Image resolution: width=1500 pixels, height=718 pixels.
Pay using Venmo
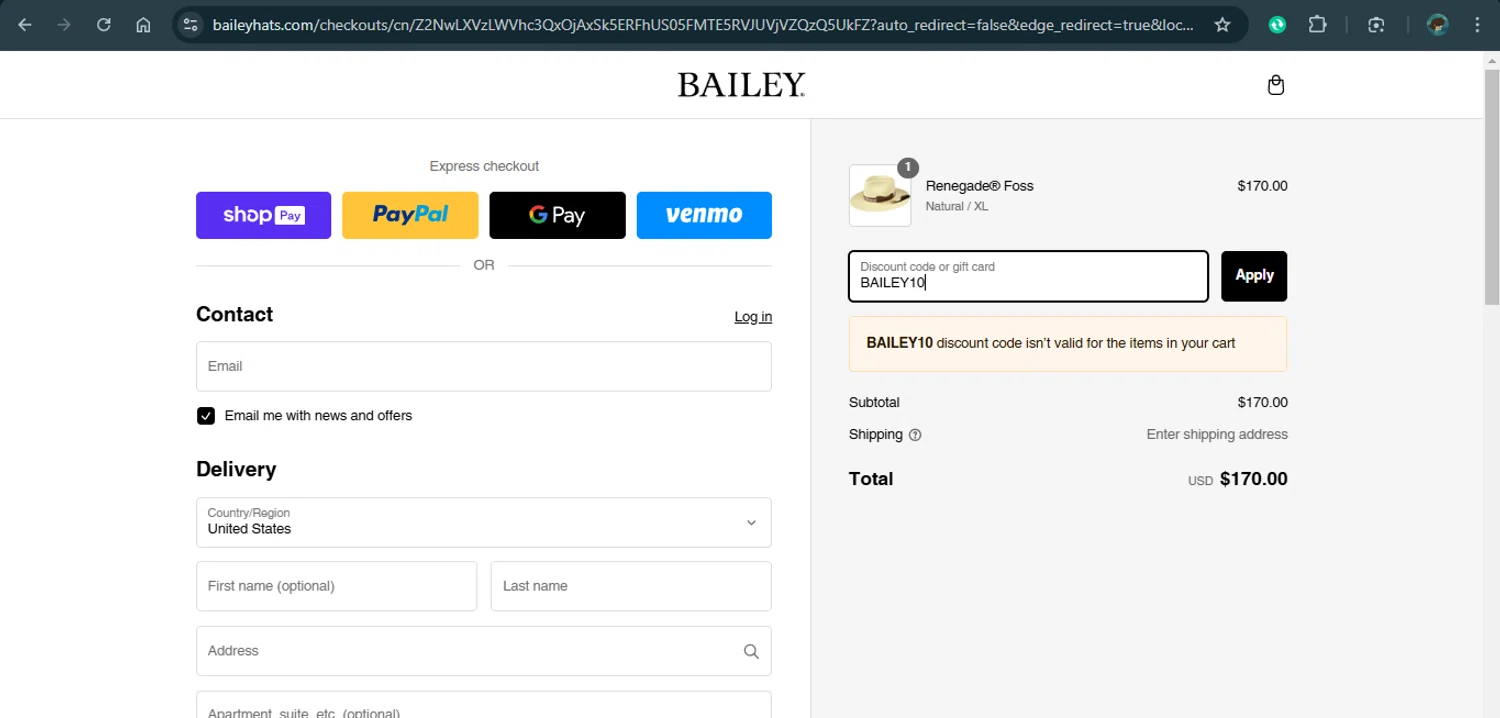(704, 215)
